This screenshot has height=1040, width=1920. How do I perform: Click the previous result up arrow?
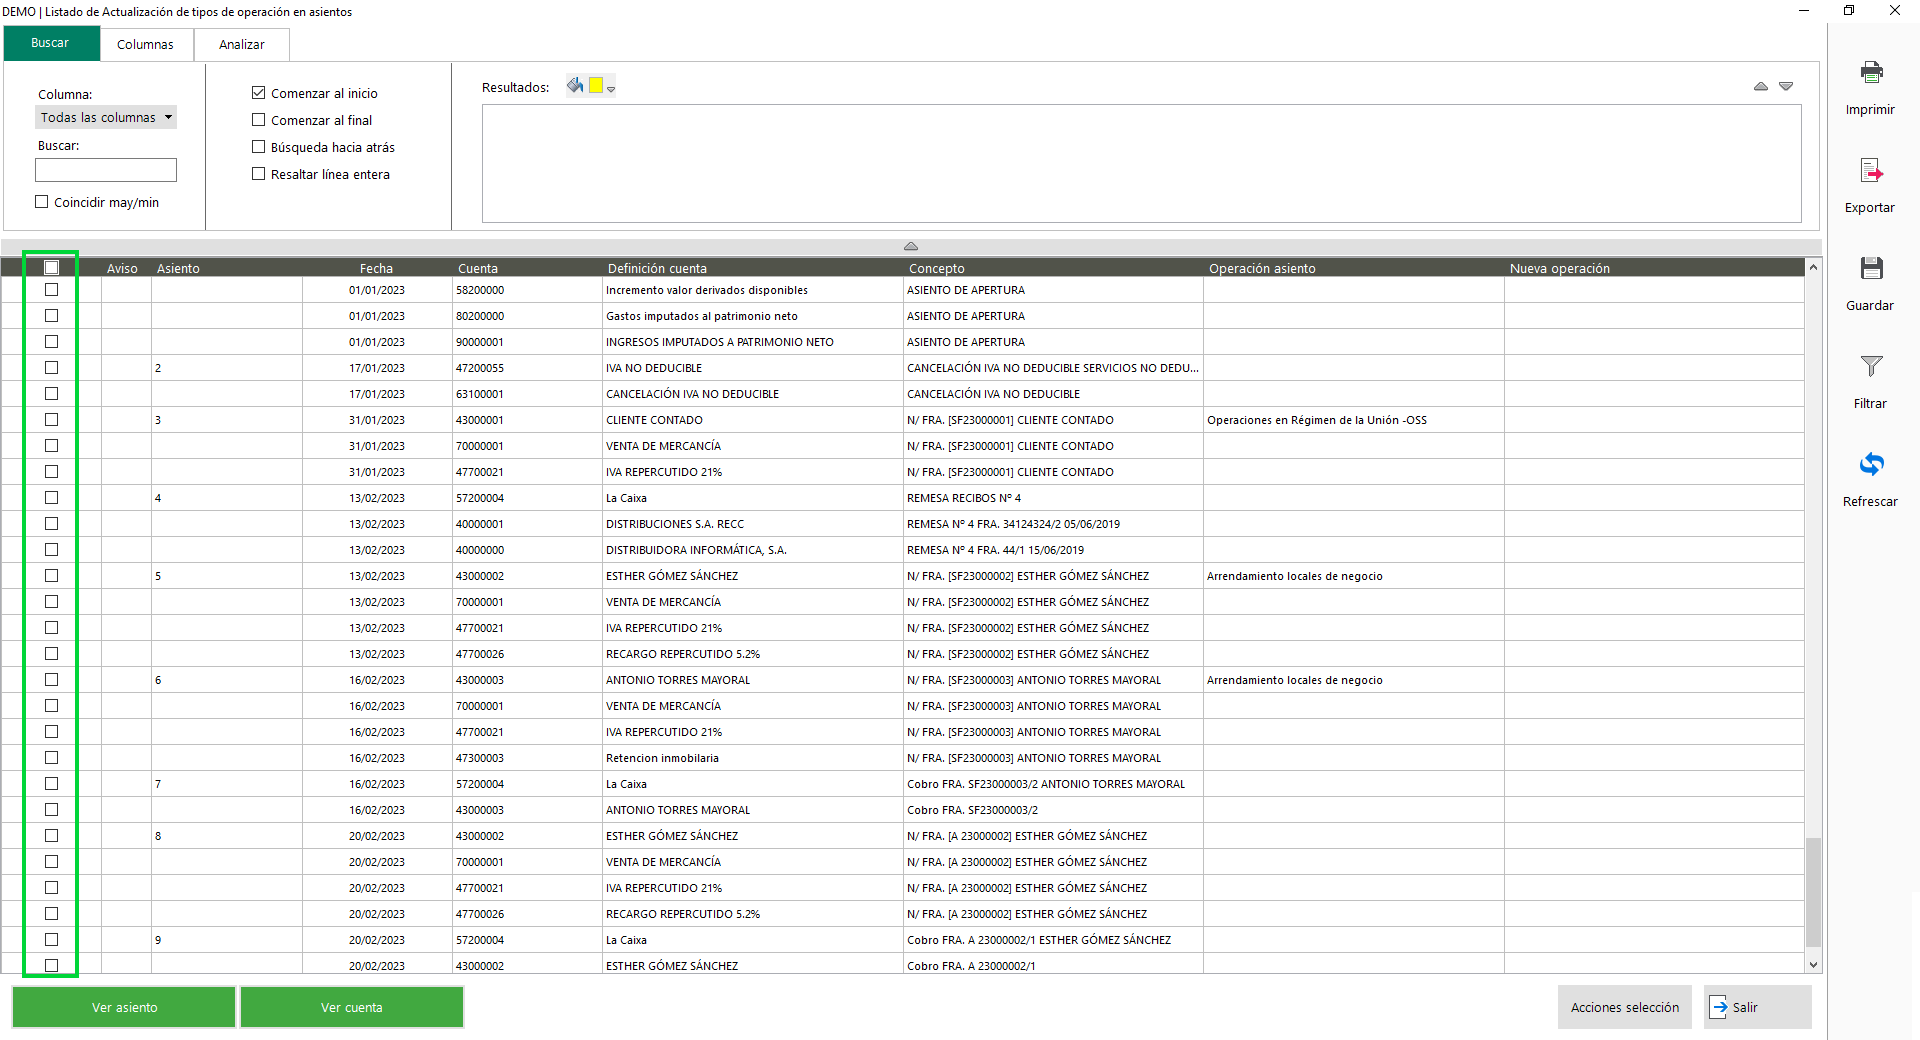[1760, 87]
